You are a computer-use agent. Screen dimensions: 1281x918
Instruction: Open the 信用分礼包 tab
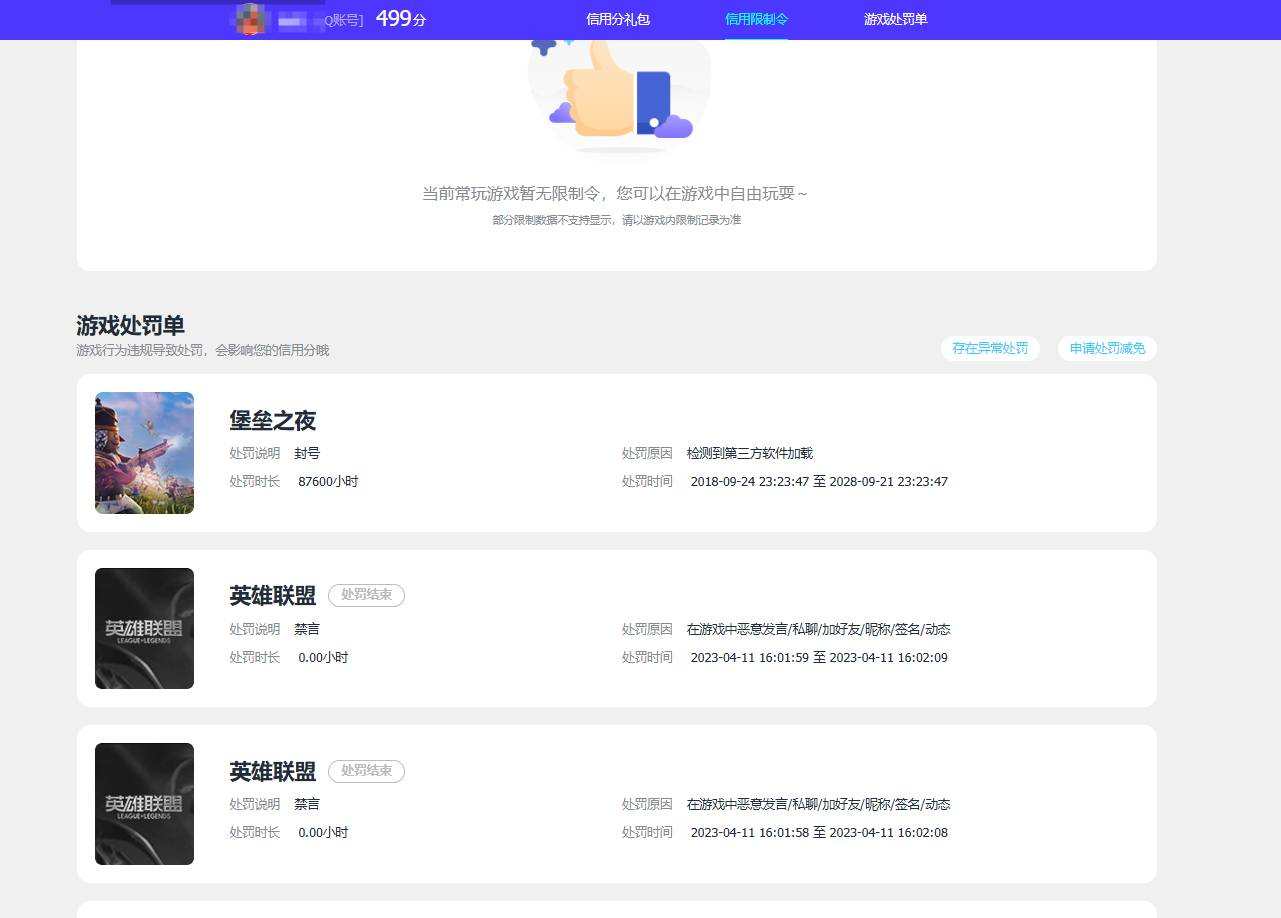[x=618, y=19]
